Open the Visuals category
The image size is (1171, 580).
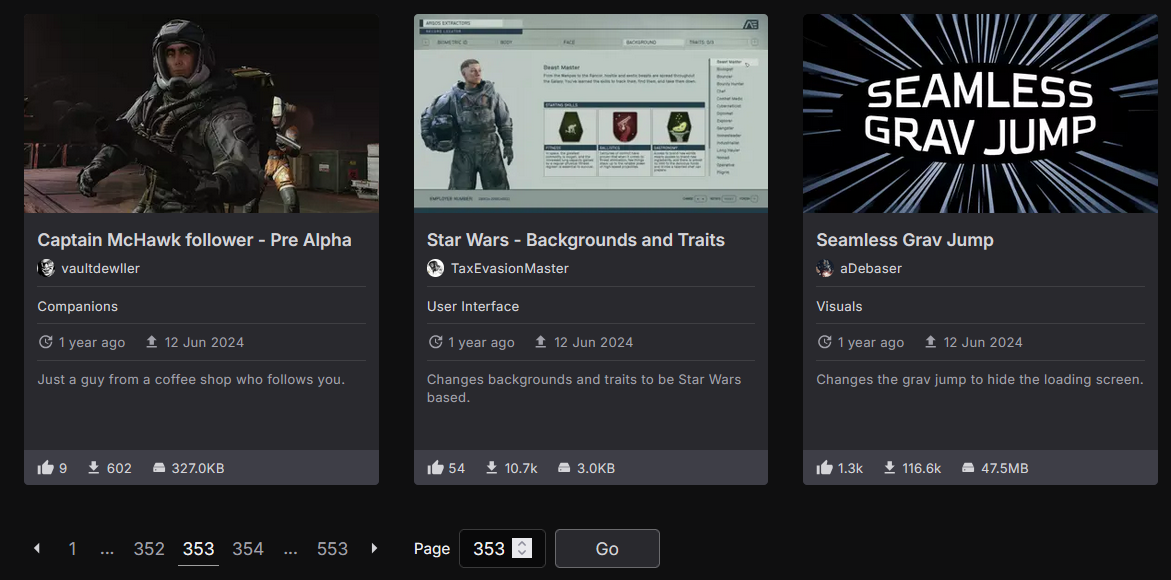(x=839, y=306)
